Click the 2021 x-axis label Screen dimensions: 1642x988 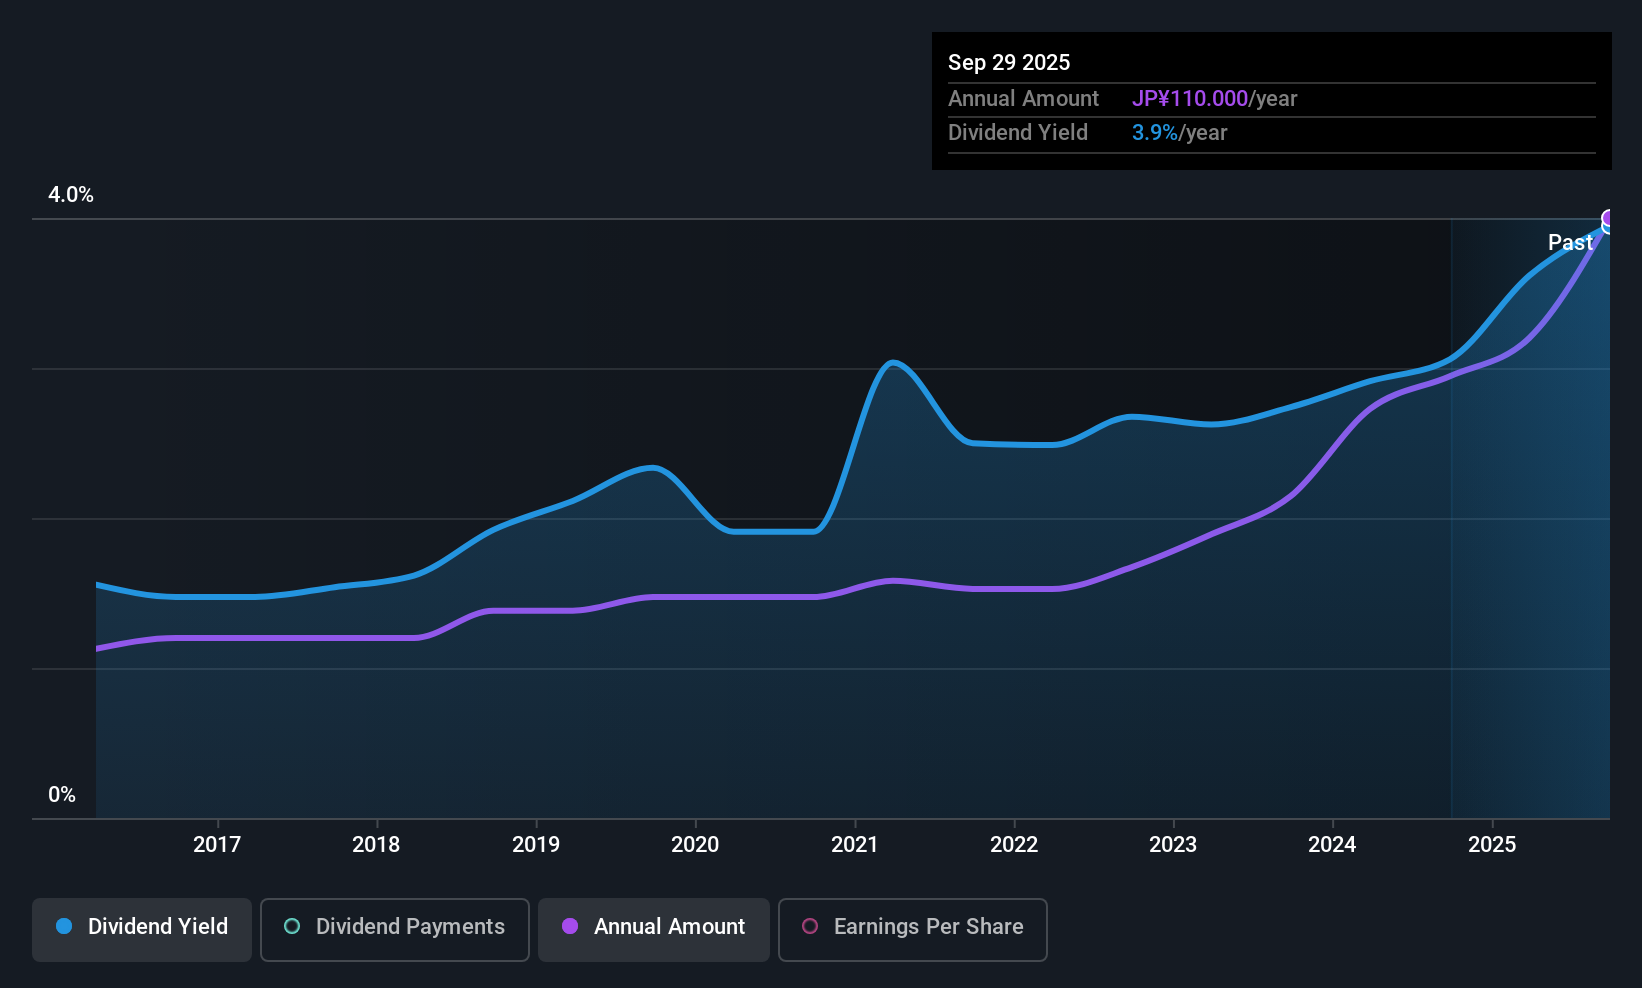(855, 845)
